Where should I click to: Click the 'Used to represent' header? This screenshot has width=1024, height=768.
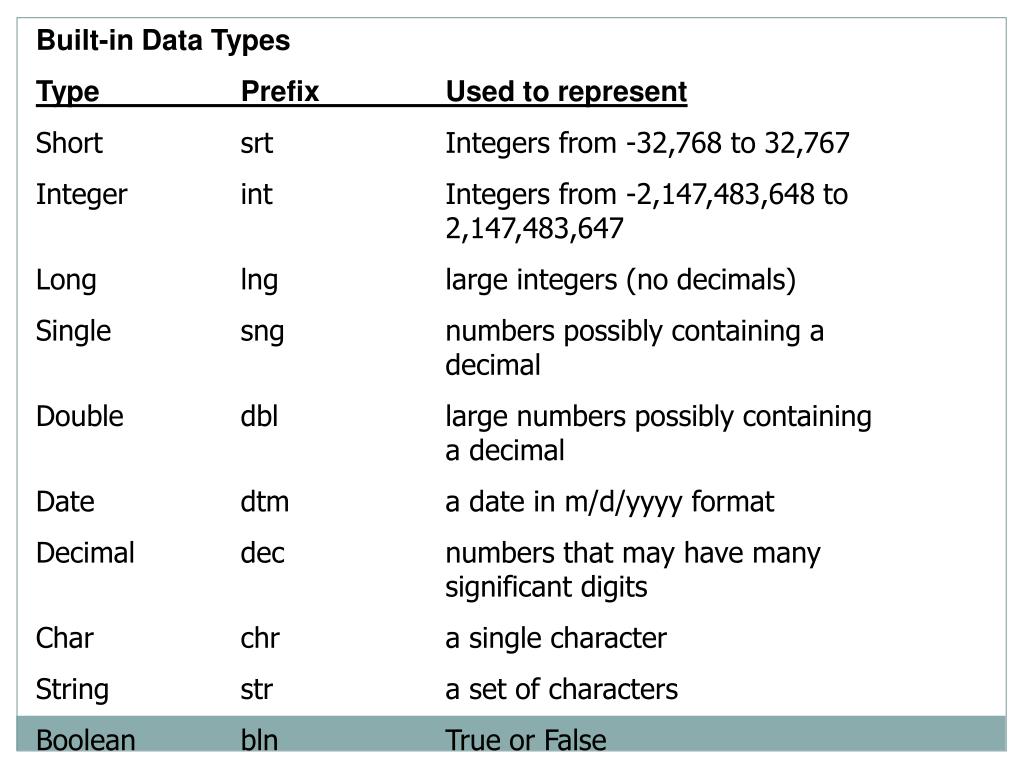pyautogui.click(x=566, y=91)
